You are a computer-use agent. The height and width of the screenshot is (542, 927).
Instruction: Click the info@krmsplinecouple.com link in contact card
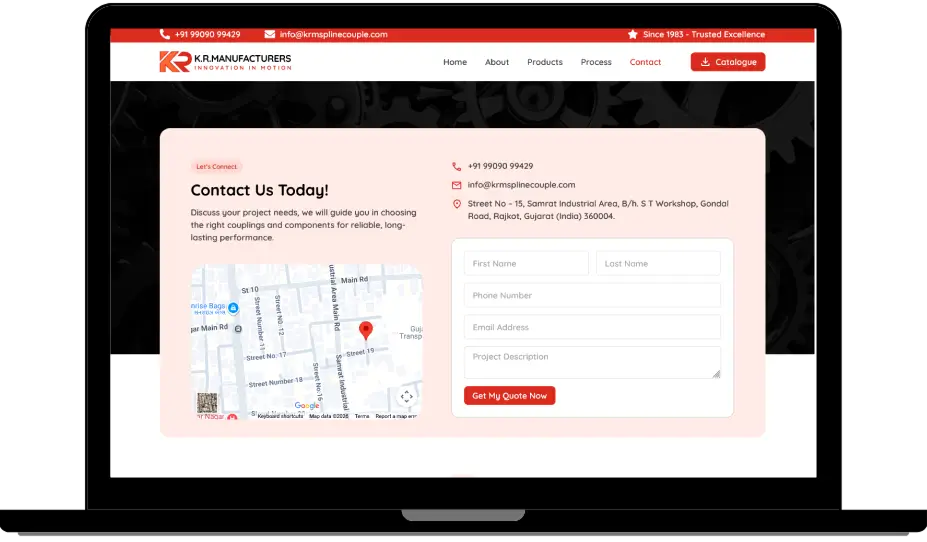521,184
